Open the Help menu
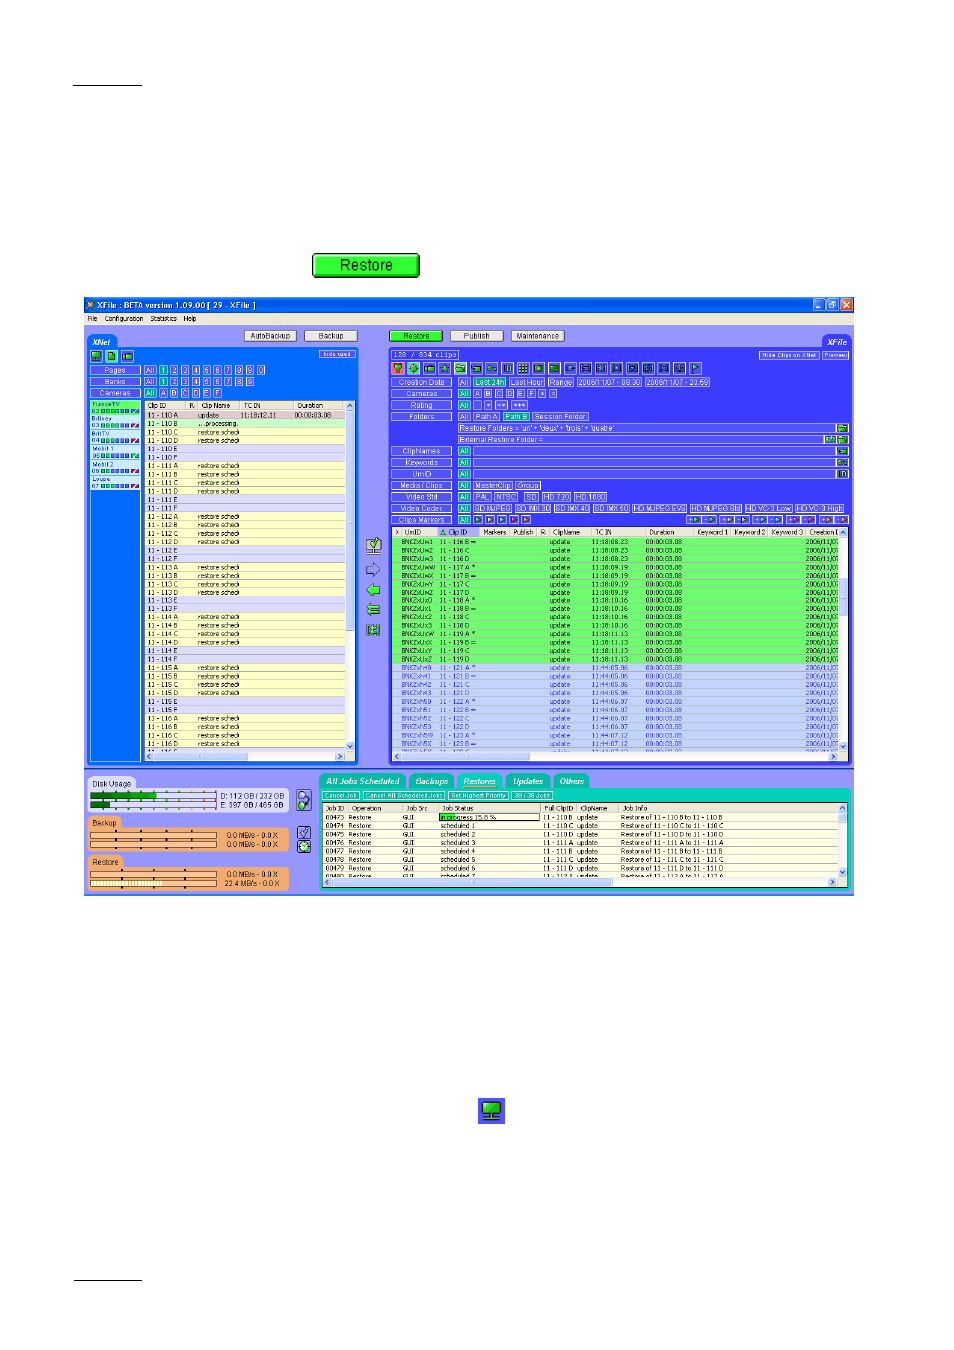This screenshot has width=954, height=1350. (x=190, y=319)
